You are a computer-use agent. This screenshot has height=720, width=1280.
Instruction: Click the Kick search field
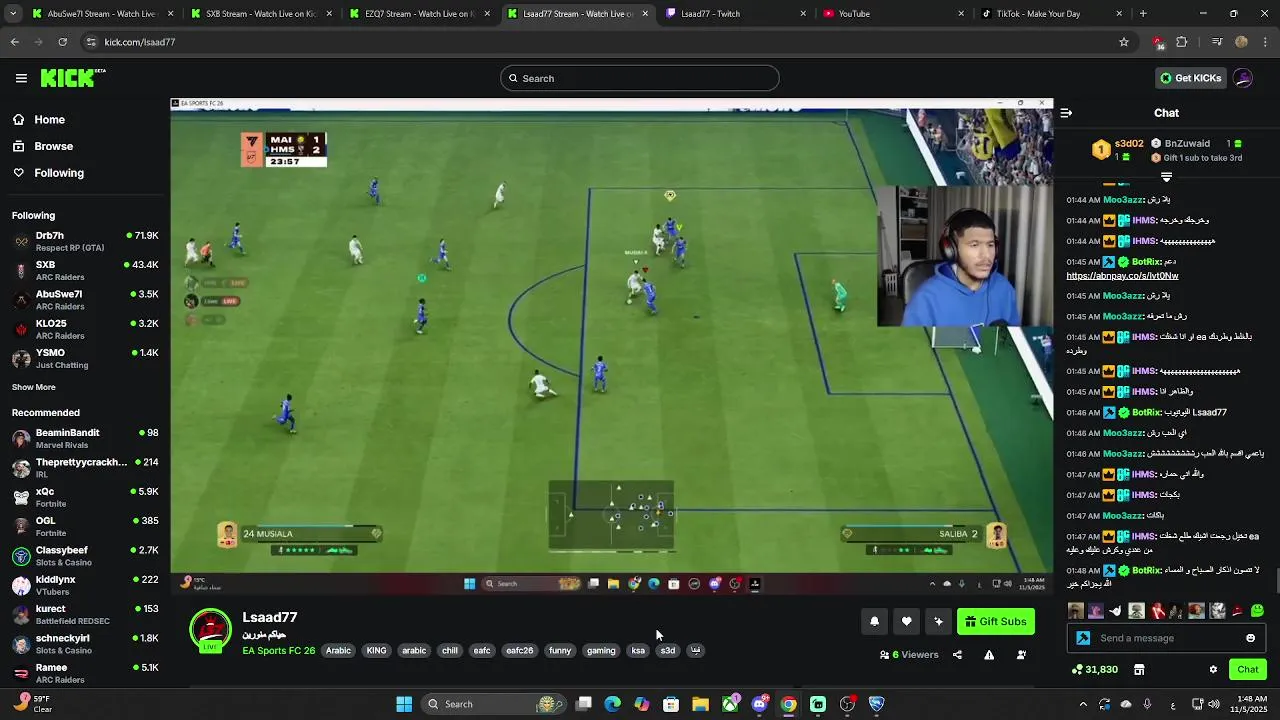(640, 78)
